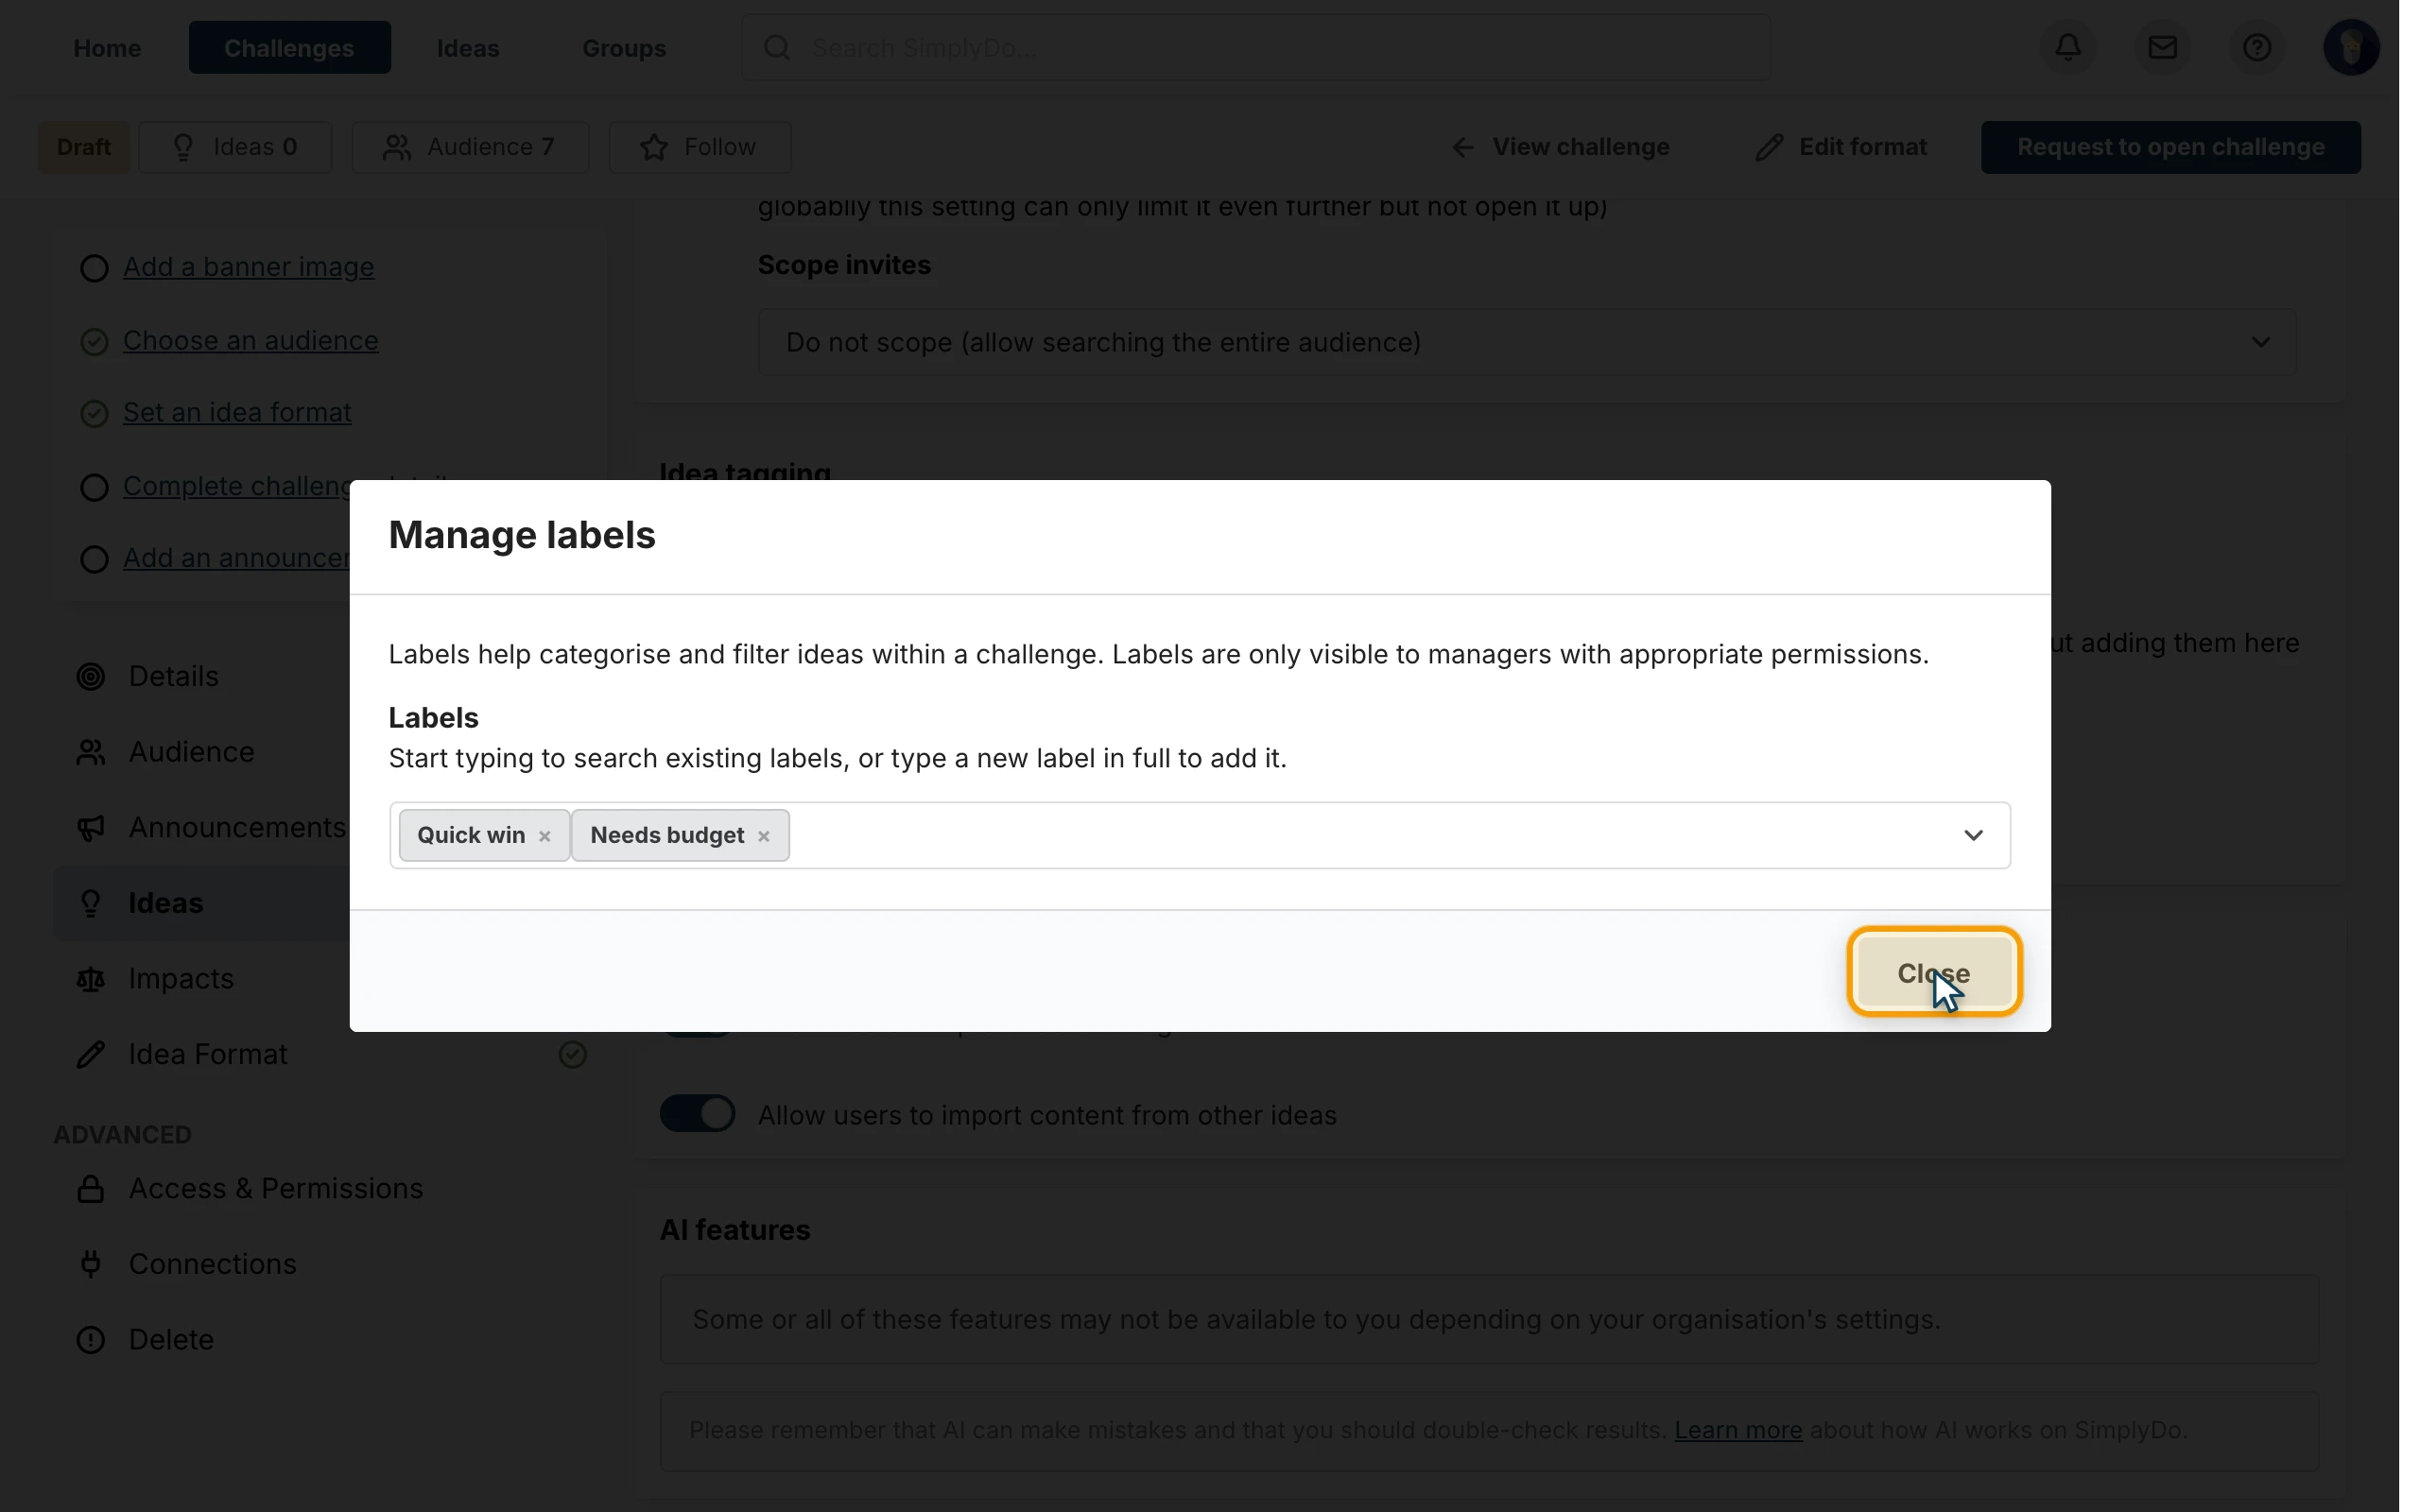This screenshot has height=1512, width=2420.
Task: Select the Challenges tab
Action: pos(289,47)
